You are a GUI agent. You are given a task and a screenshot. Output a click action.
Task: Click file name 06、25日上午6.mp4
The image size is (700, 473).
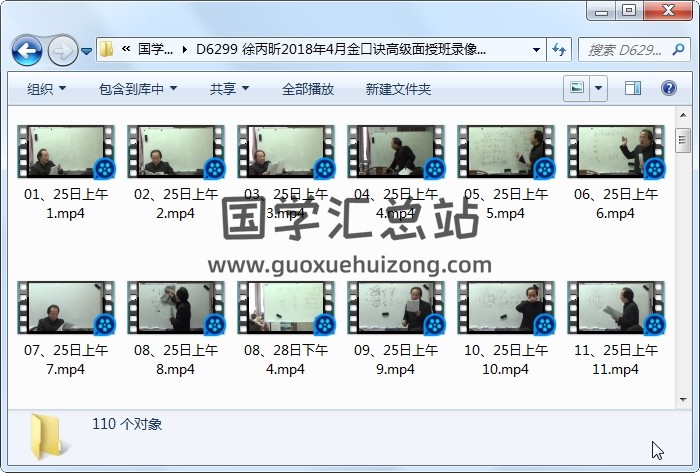616,203
